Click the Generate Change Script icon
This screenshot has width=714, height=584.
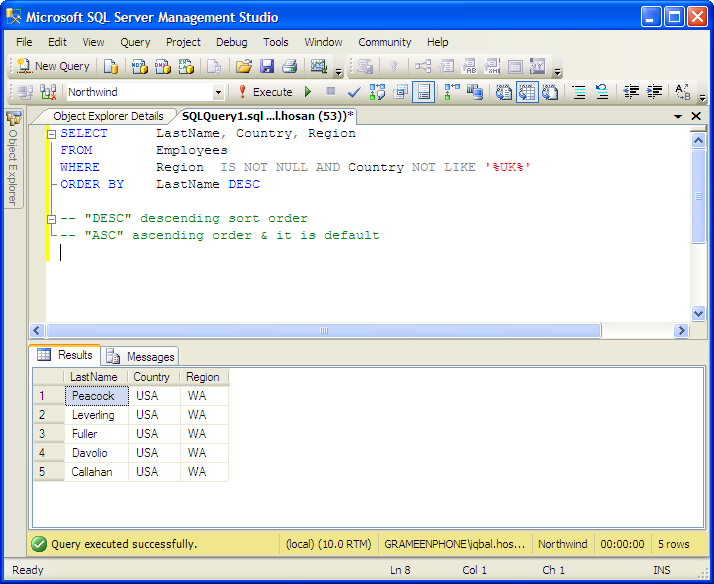[365, 66]
